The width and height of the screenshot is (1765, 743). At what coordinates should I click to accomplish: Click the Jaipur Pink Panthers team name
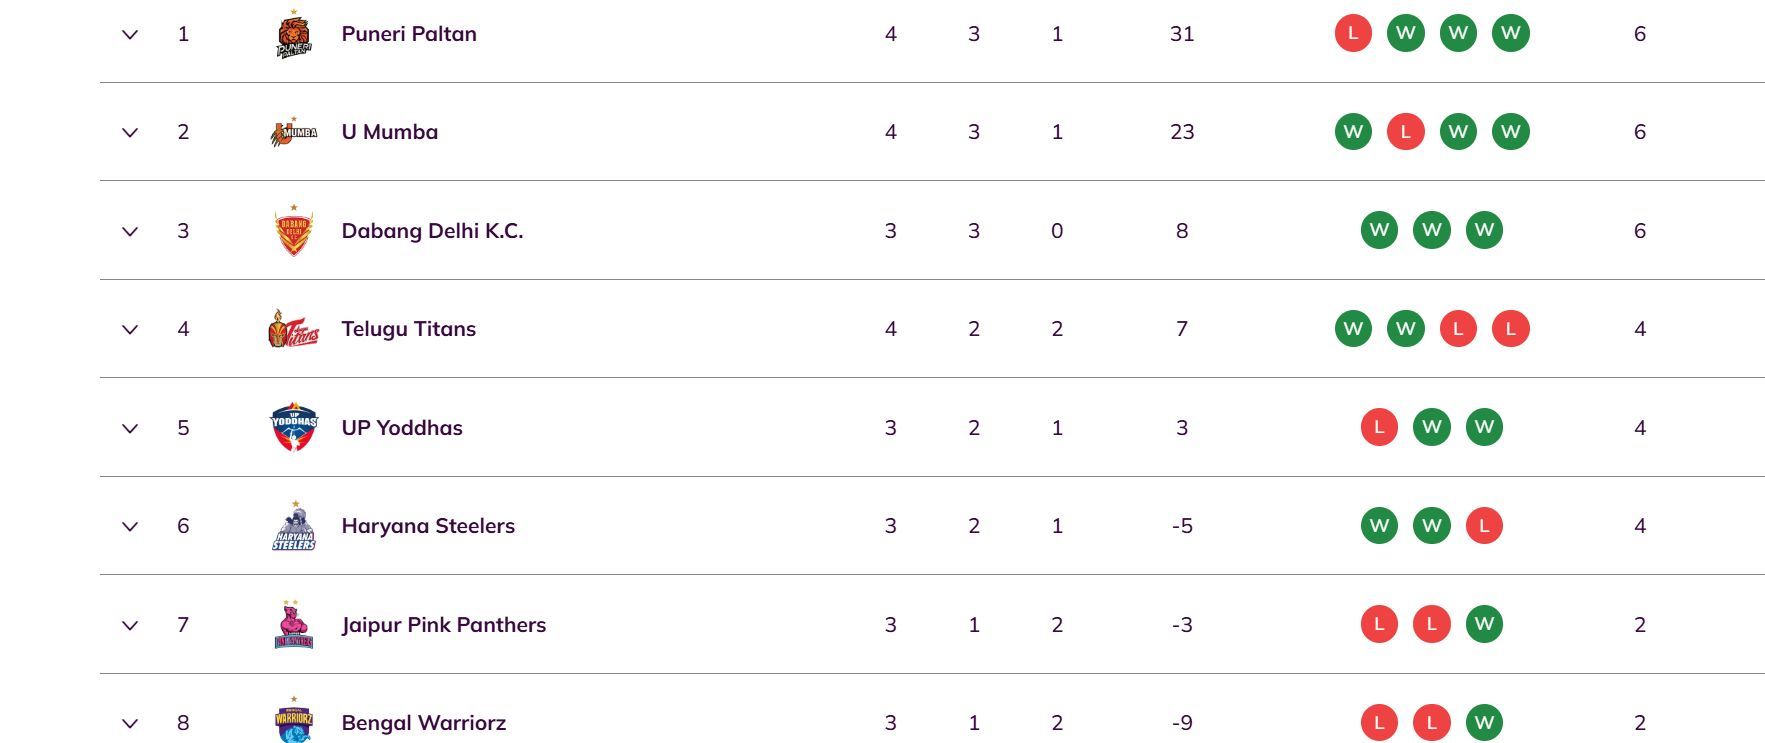pyautogui.click(x=444, y=624)
